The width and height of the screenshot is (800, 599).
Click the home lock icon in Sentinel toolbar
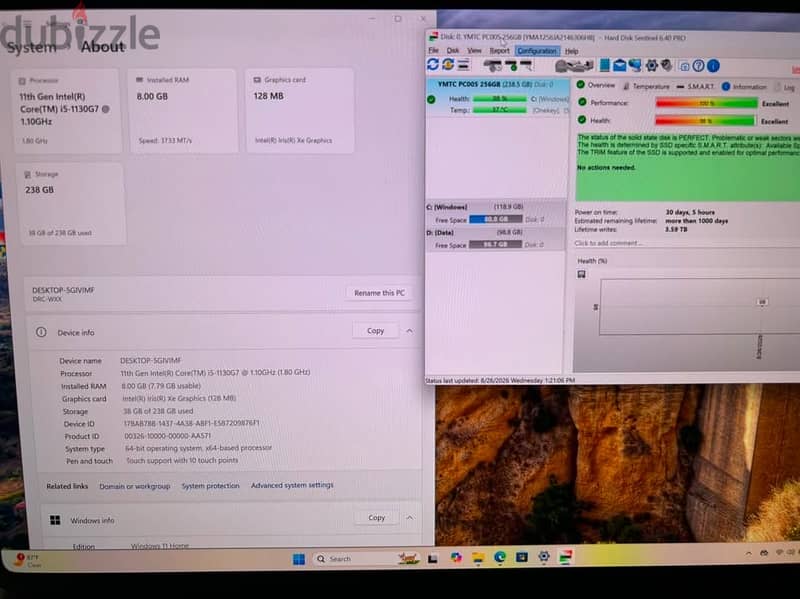coord(684,66)
